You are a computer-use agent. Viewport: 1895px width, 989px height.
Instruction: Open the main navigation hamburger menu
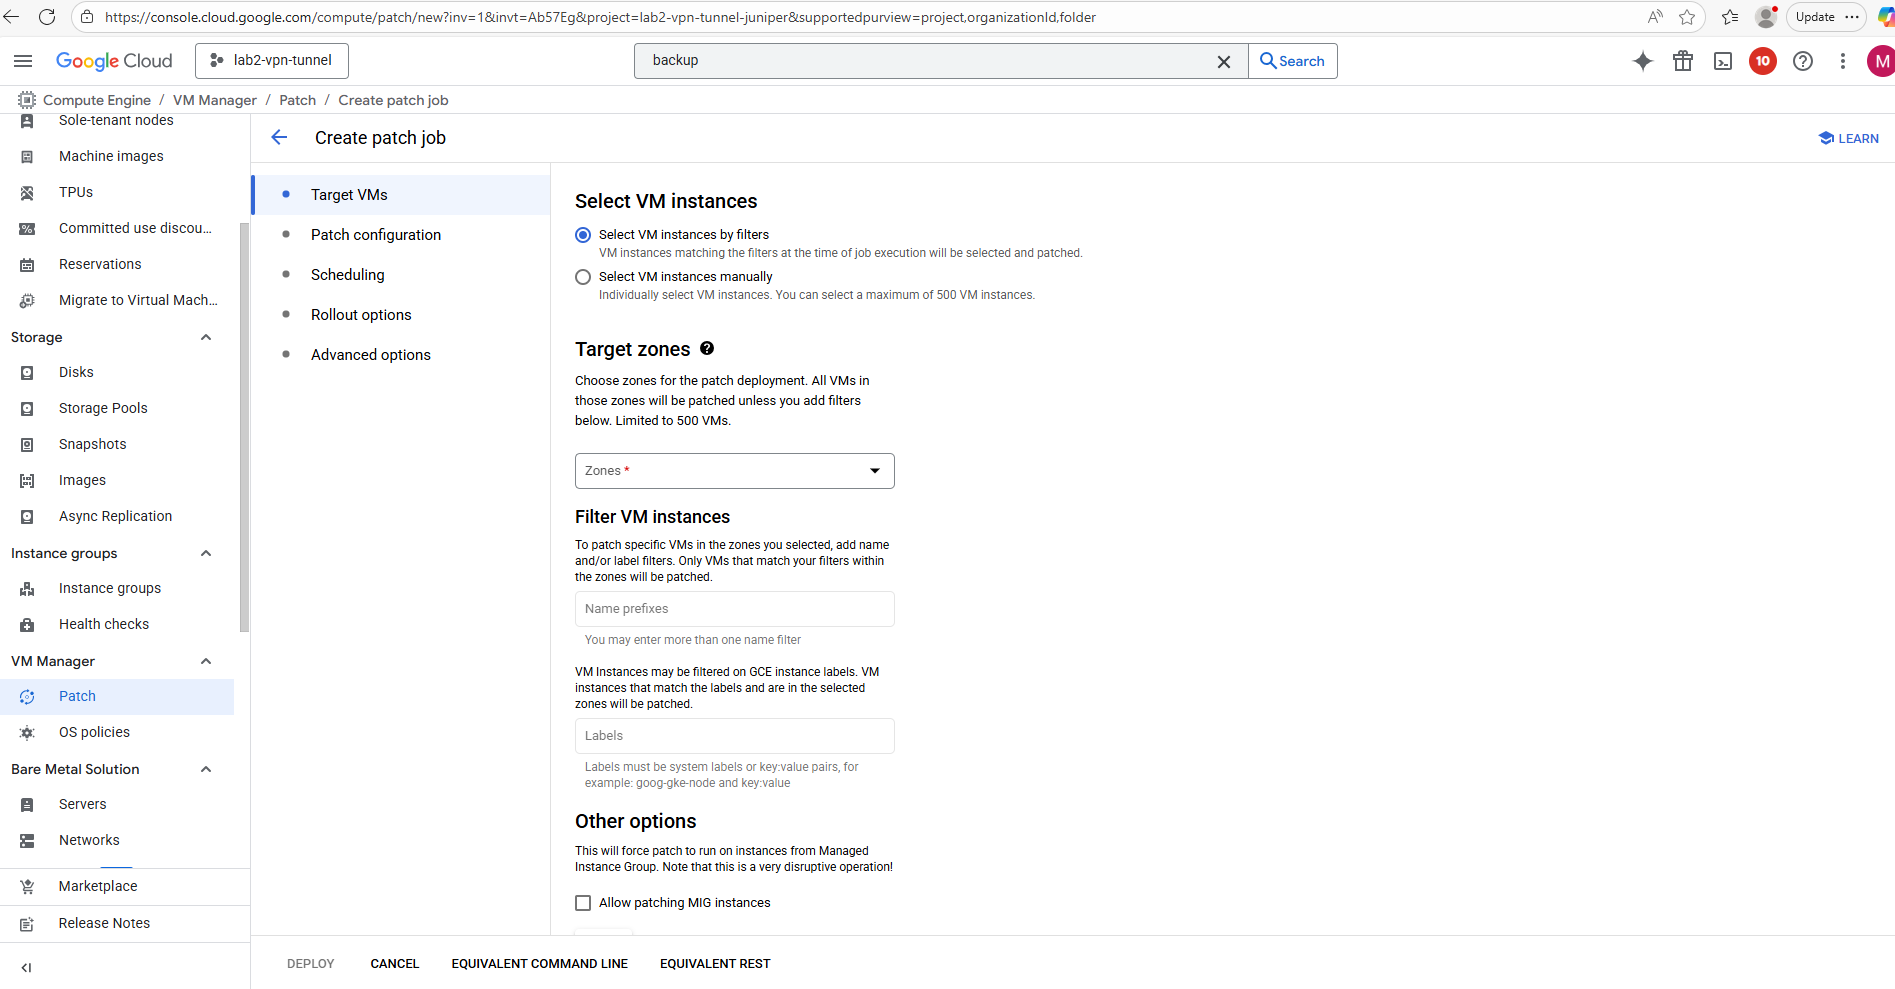(x=23, y=61)
